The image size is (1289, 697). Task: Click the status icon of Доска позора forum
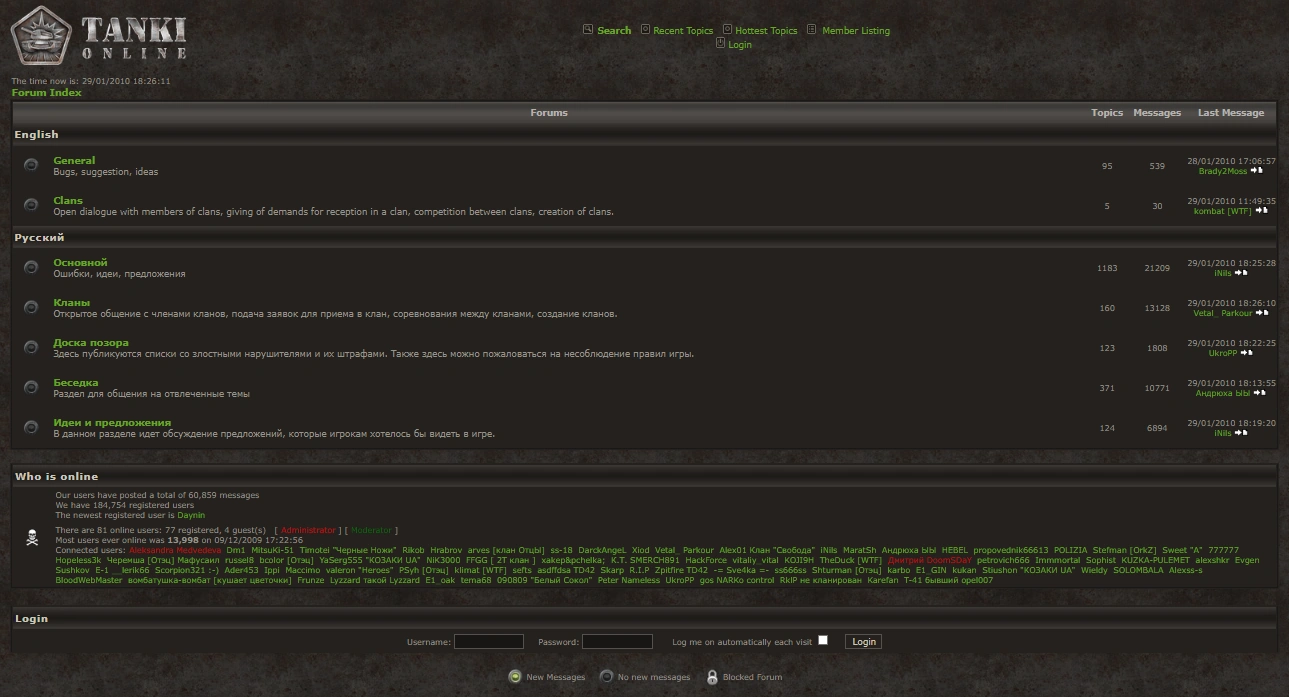tap(31, 347)
